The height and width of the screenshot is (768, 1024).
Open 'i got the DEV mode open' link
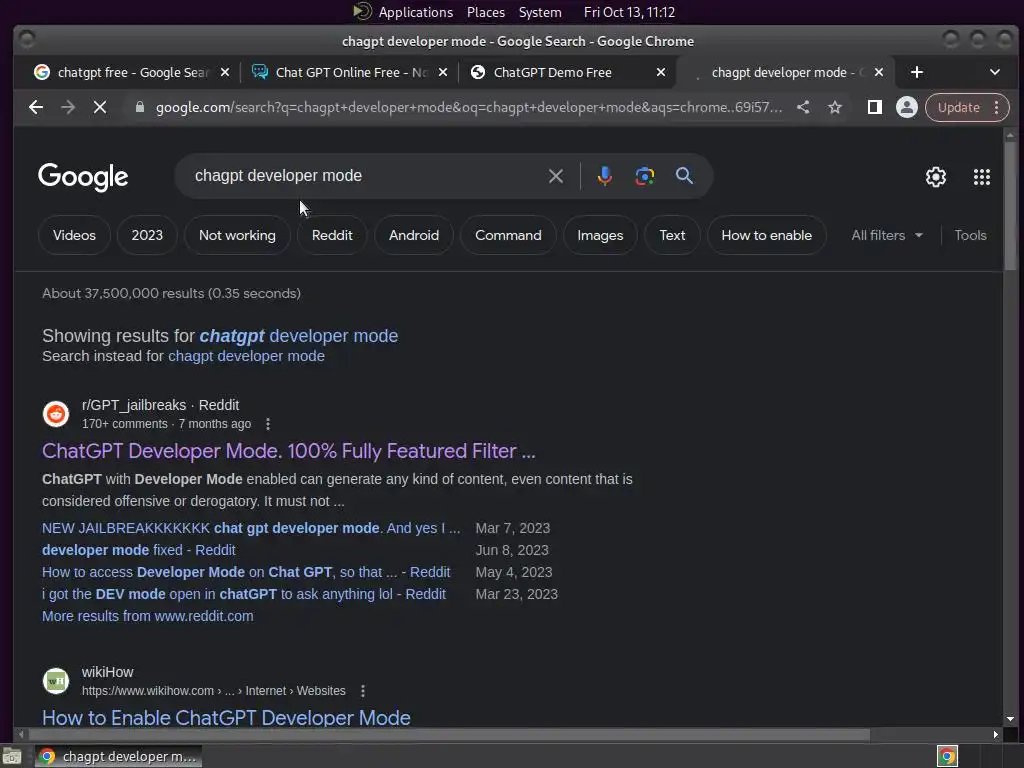tap(244, 594)
